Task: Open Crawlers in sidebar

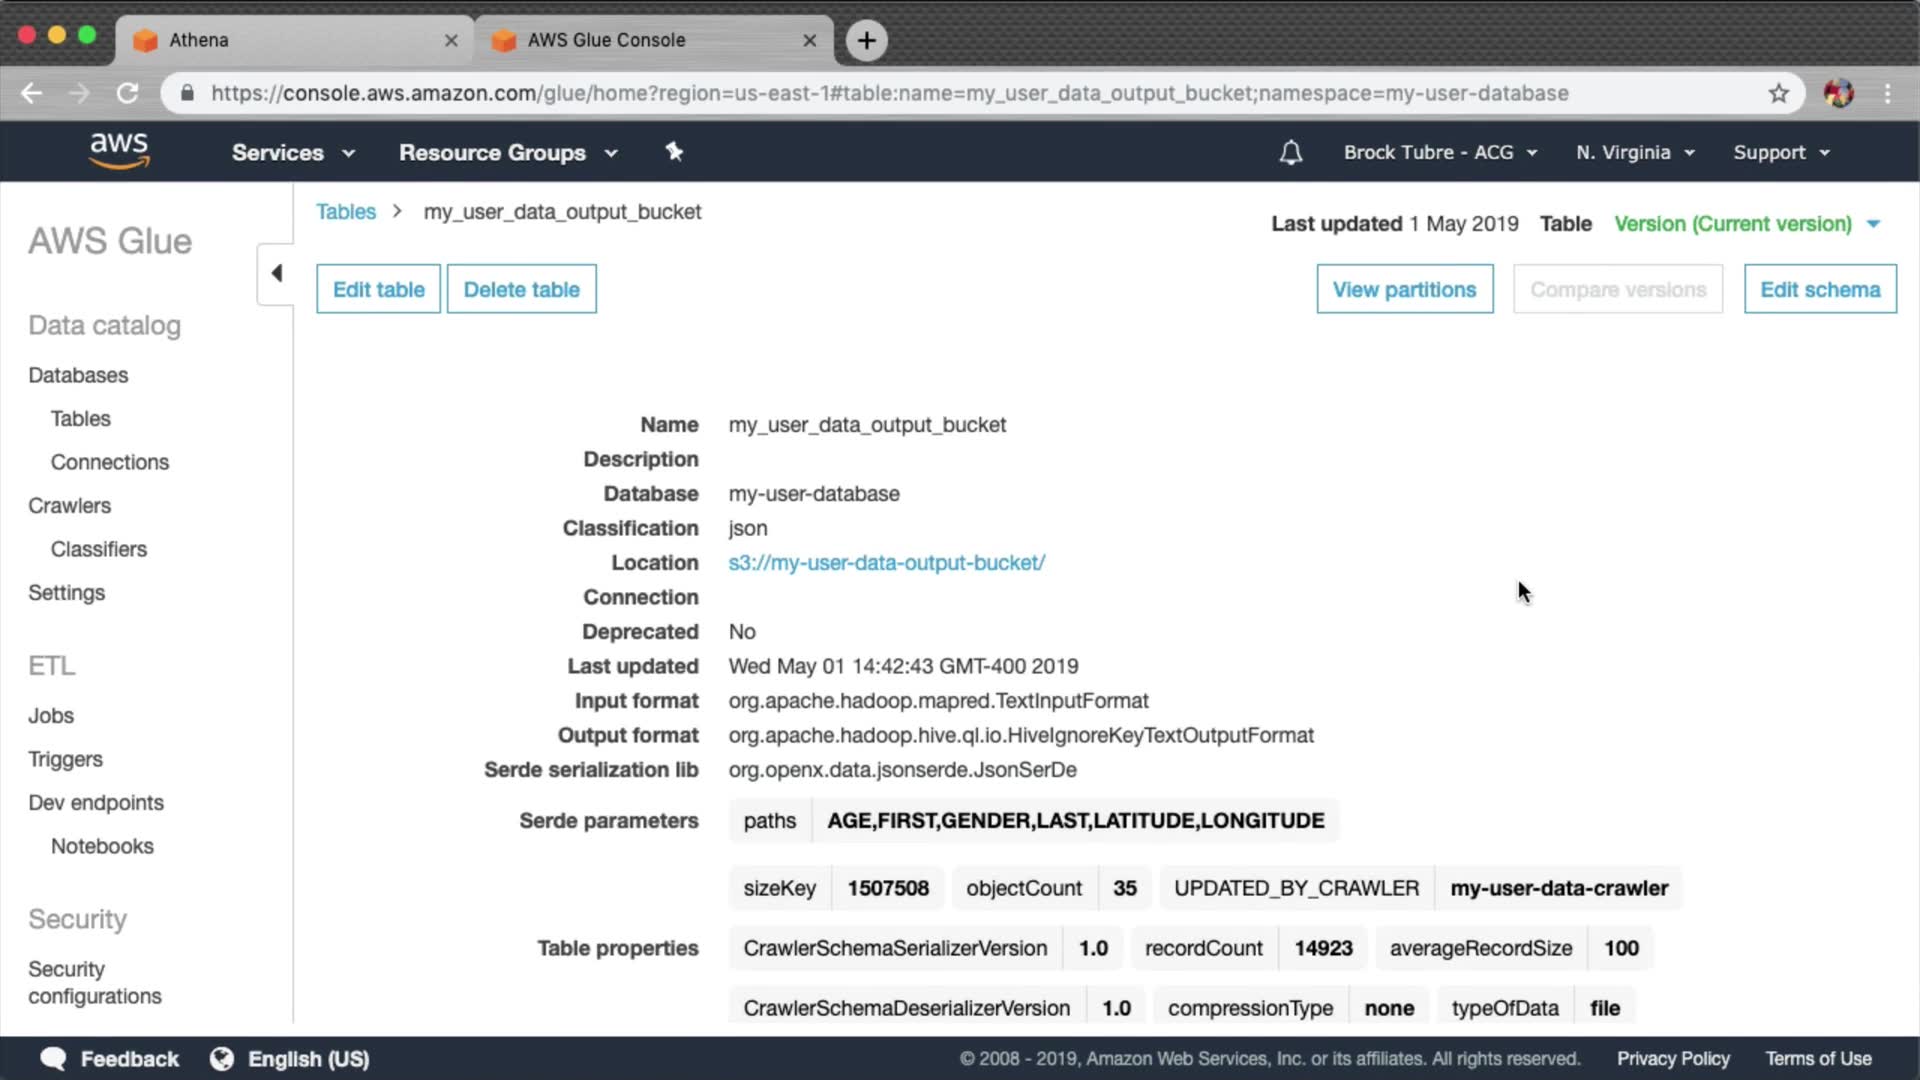Action: pyautogui.click(x=69, y=505)
